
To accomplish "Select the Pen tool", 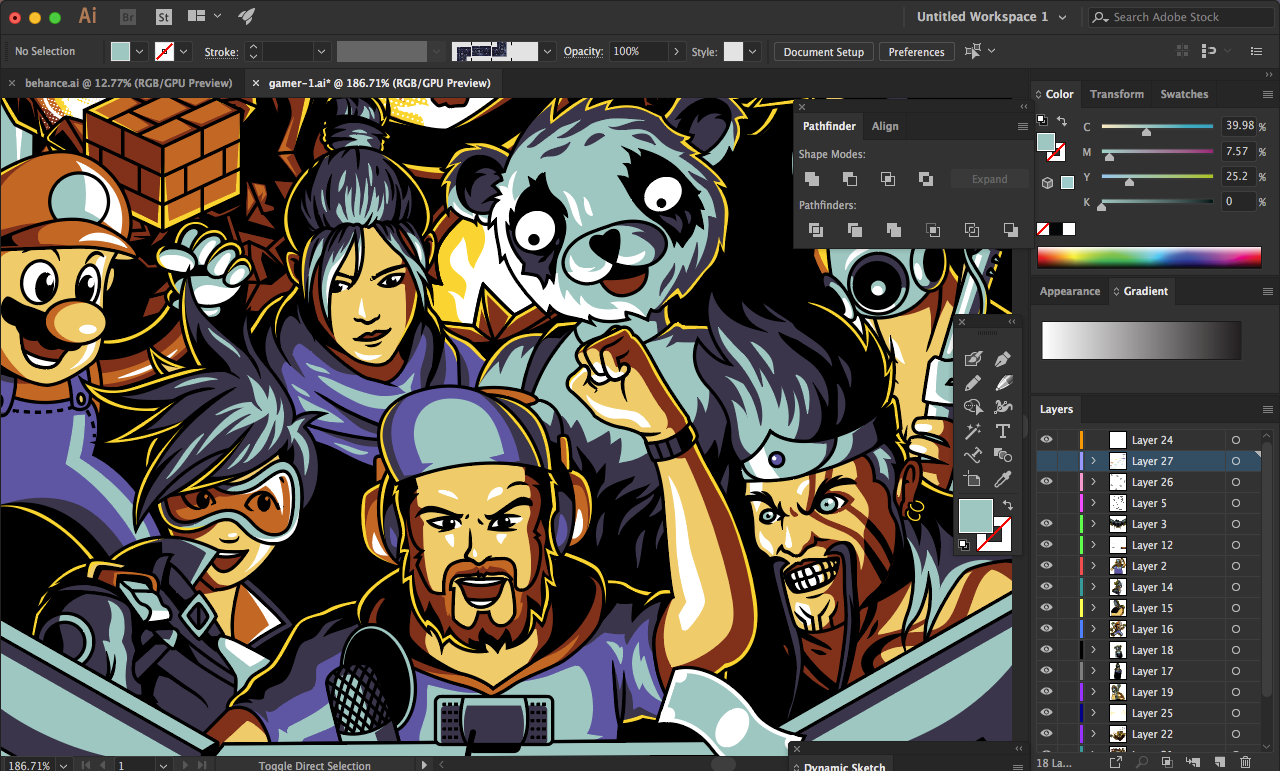I will point(1002,359).
